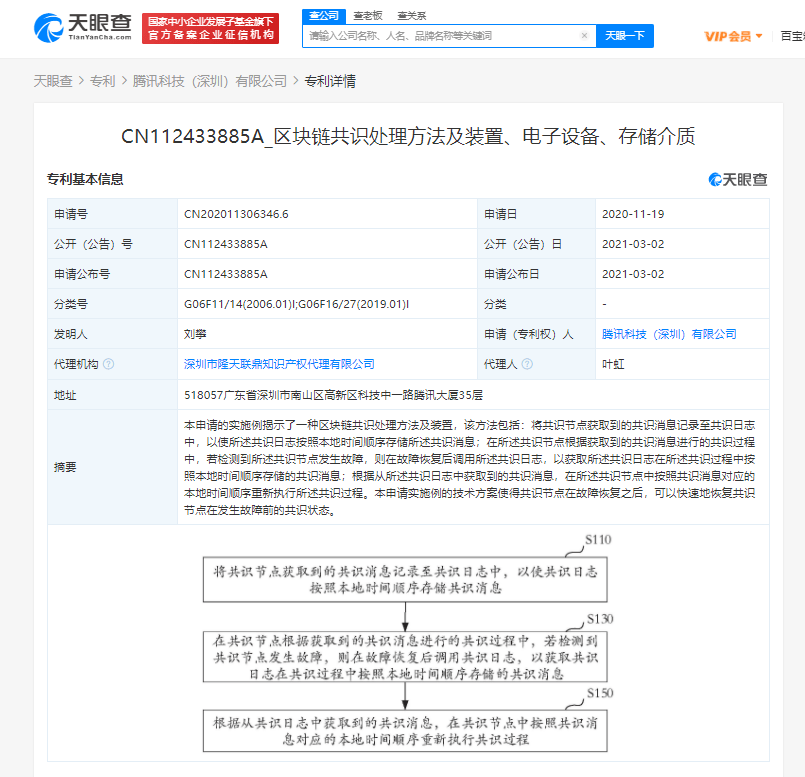The width and height of the screenshot is (805, 777).
Task: Clear search box with the X icon
Action: click(x=584, y=36)
